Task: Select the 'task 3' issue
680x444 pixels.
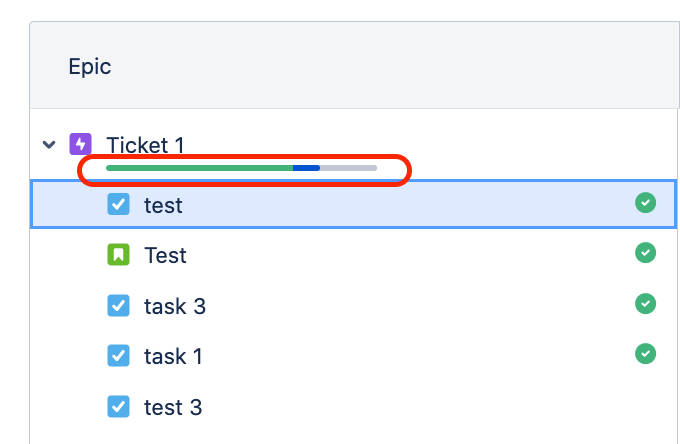Action: [175, 306]
